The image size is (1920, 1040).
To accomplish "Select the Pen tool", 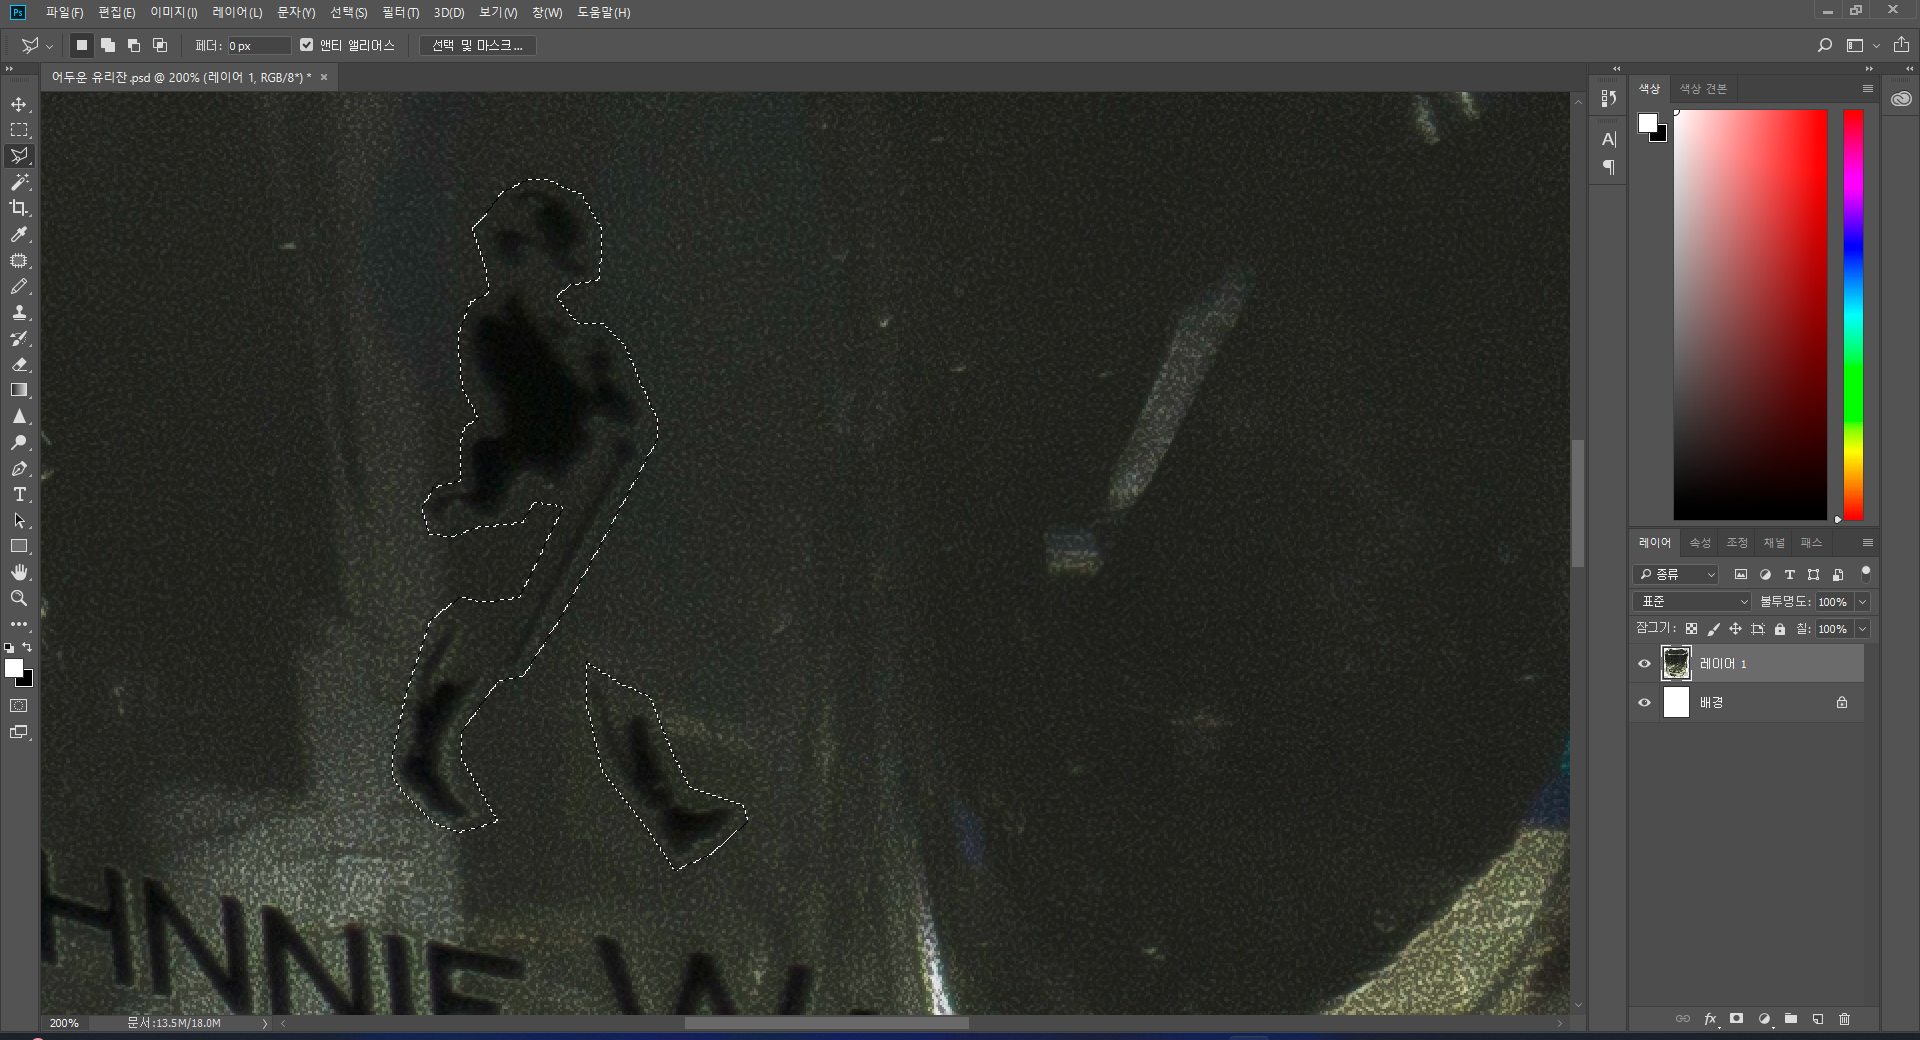I will [x=19, y=468].
